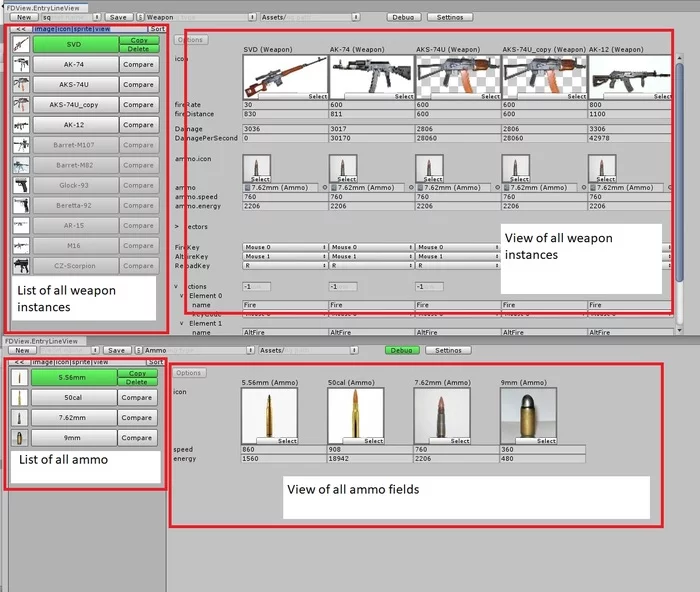
Task: Click the AK-74 (Weapon) image
Action: 372,77
